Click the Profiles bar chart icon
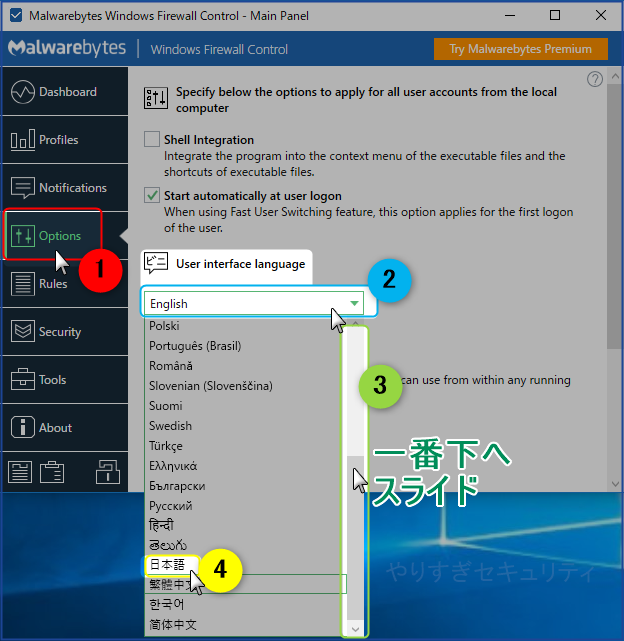Viewport: 624px width, 641px height. point(22,140)
